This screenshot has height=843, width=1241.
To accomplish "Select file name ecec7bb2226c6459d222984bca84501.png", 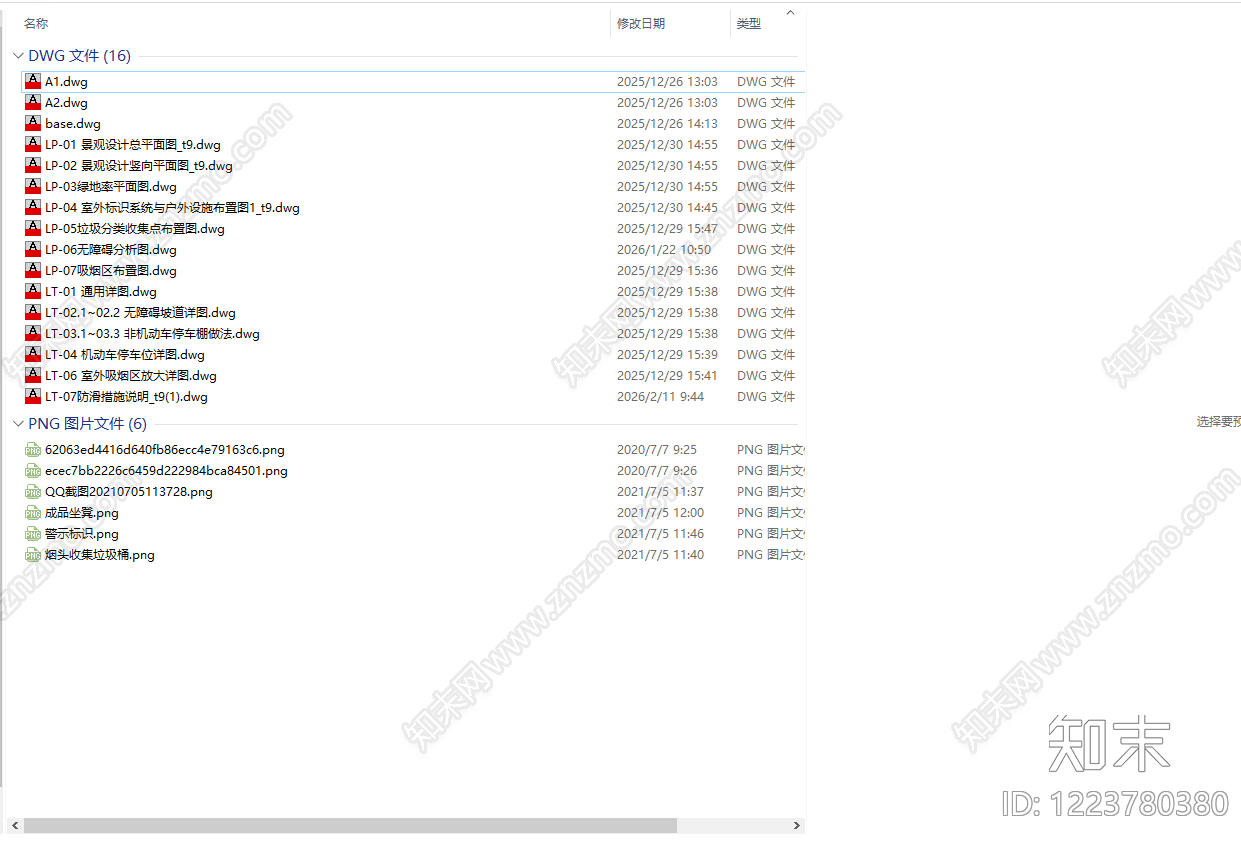I will (x=166, y=471).
